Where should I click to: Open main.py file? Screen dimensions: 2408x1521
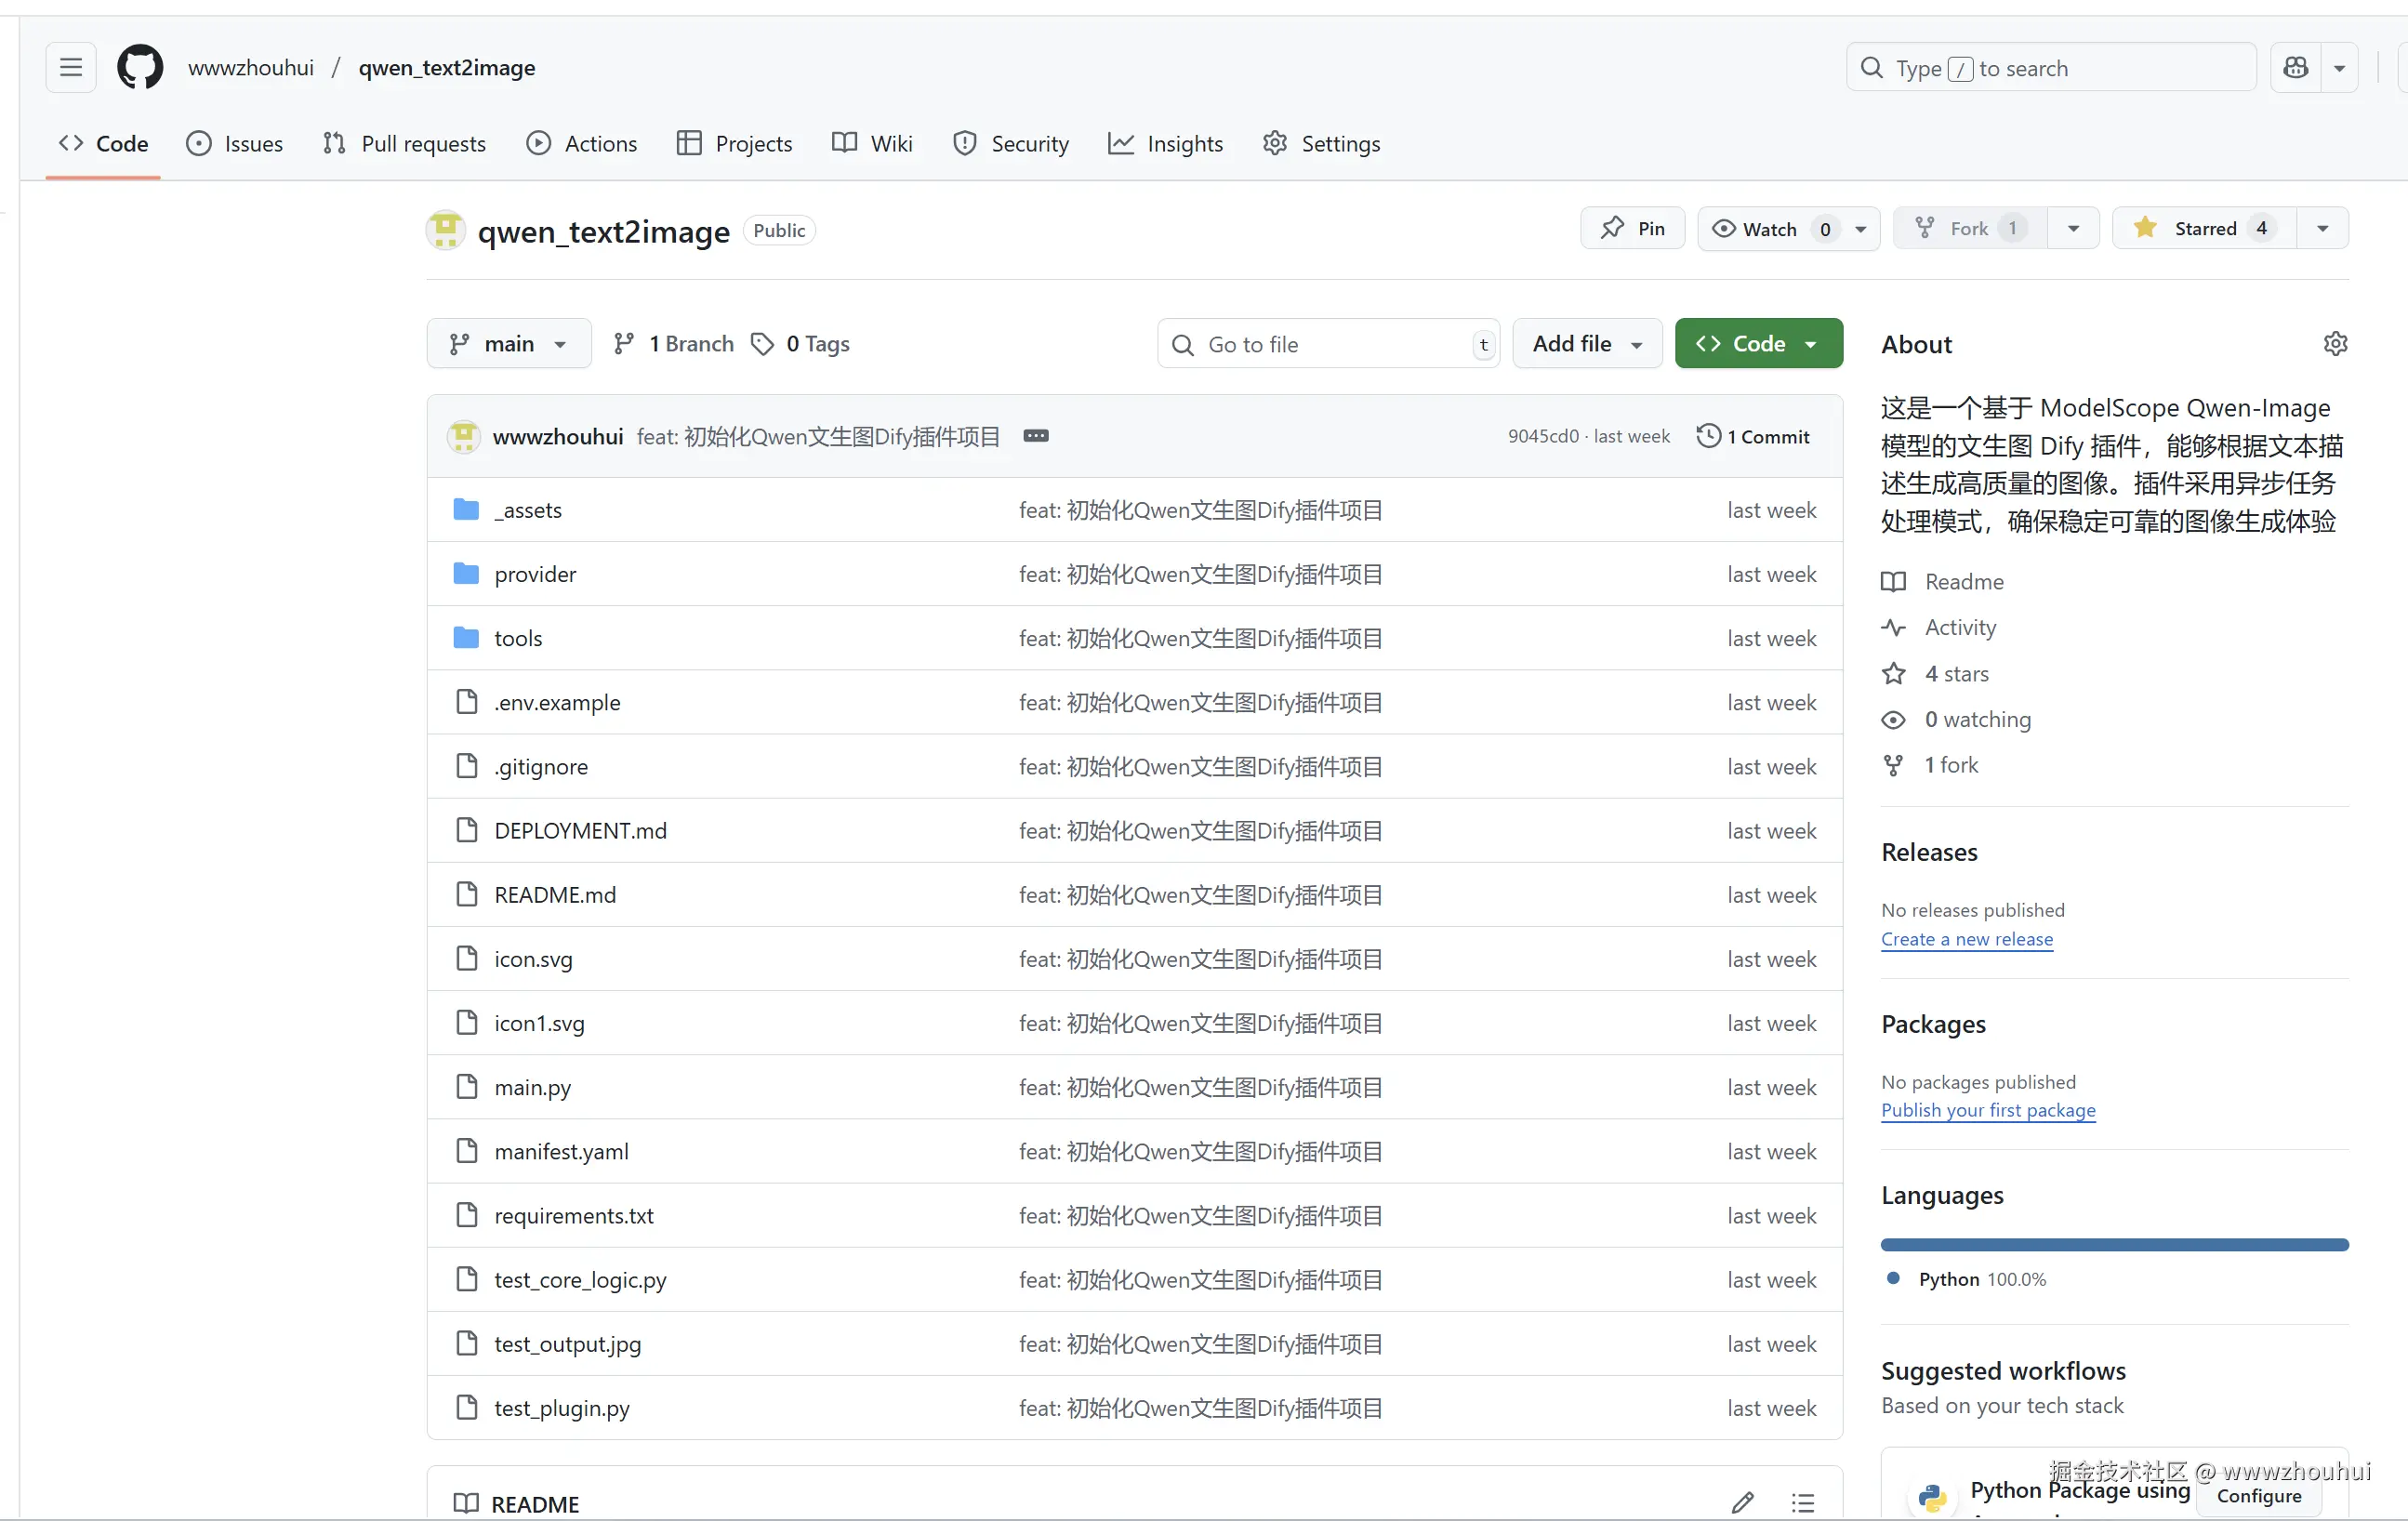pos(532,1087)
